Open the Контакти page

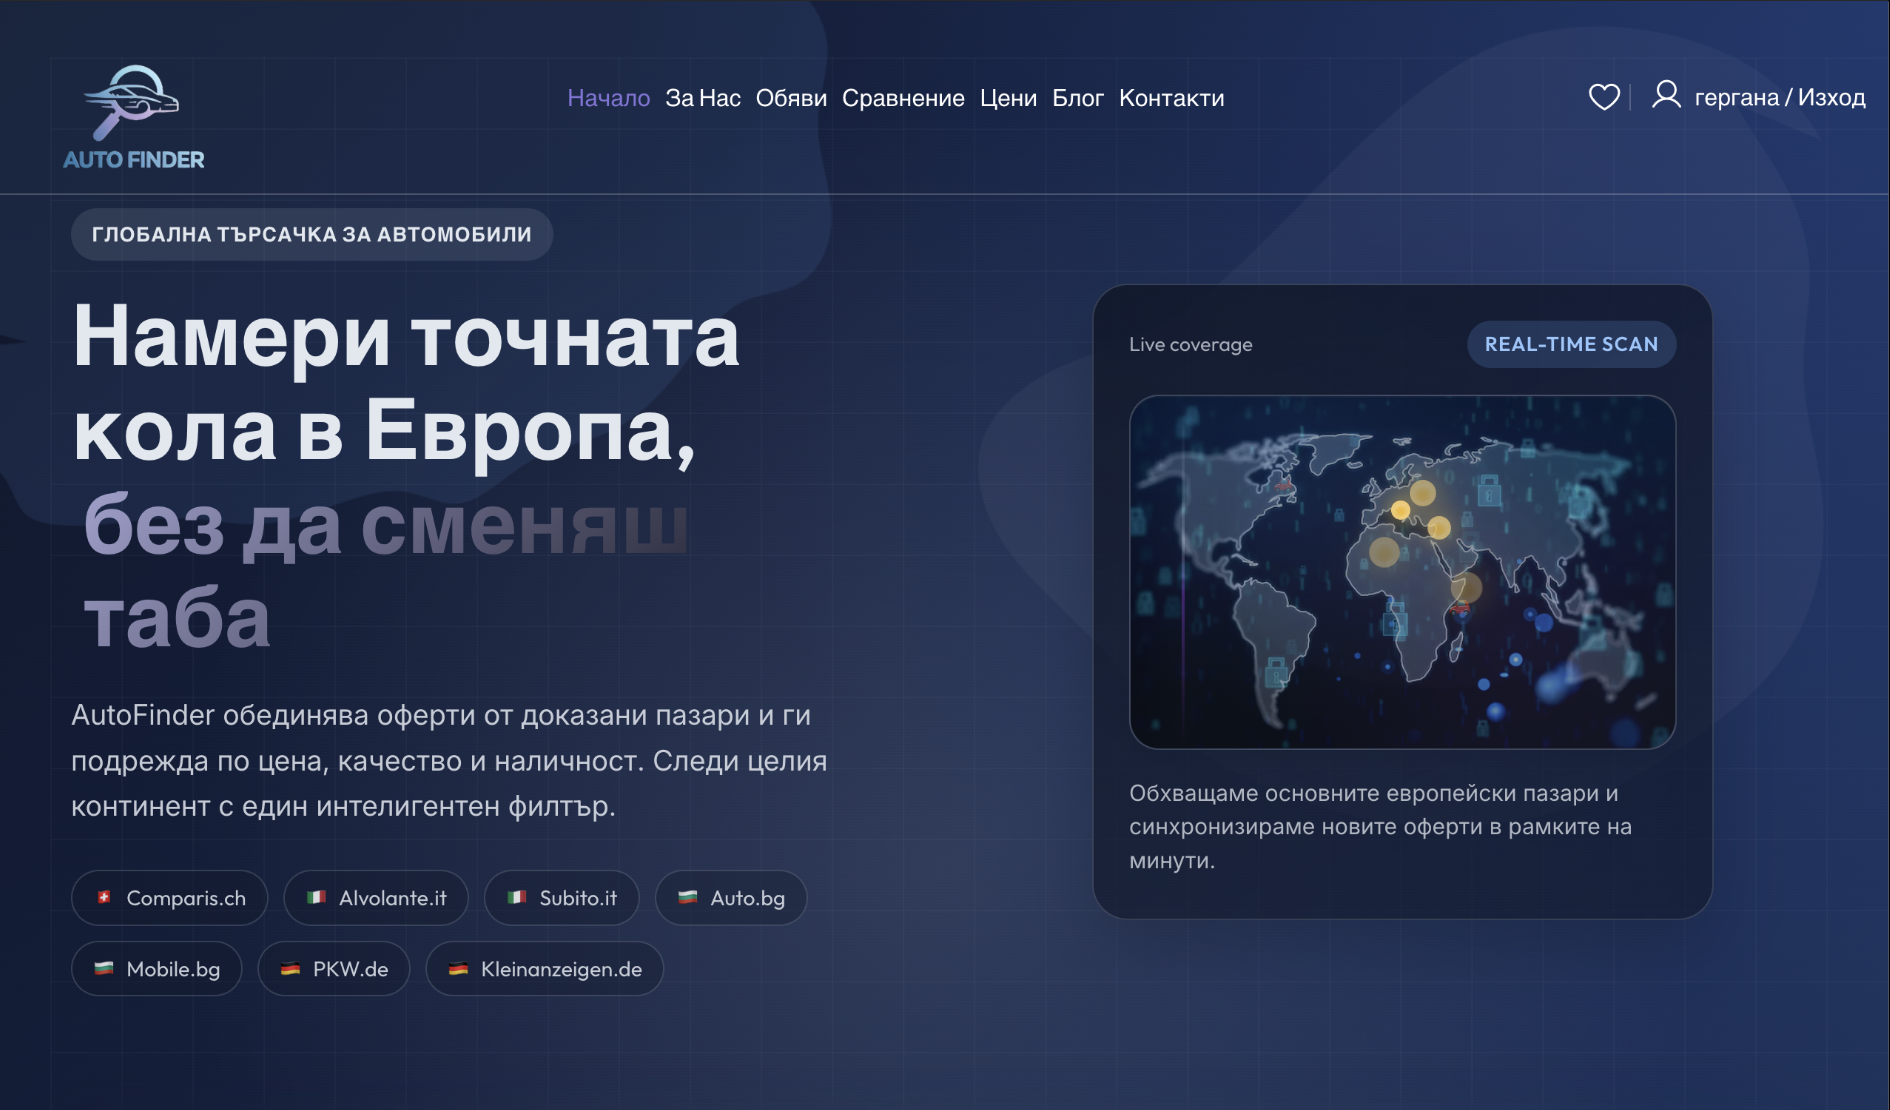click(x=1171, y=98)
